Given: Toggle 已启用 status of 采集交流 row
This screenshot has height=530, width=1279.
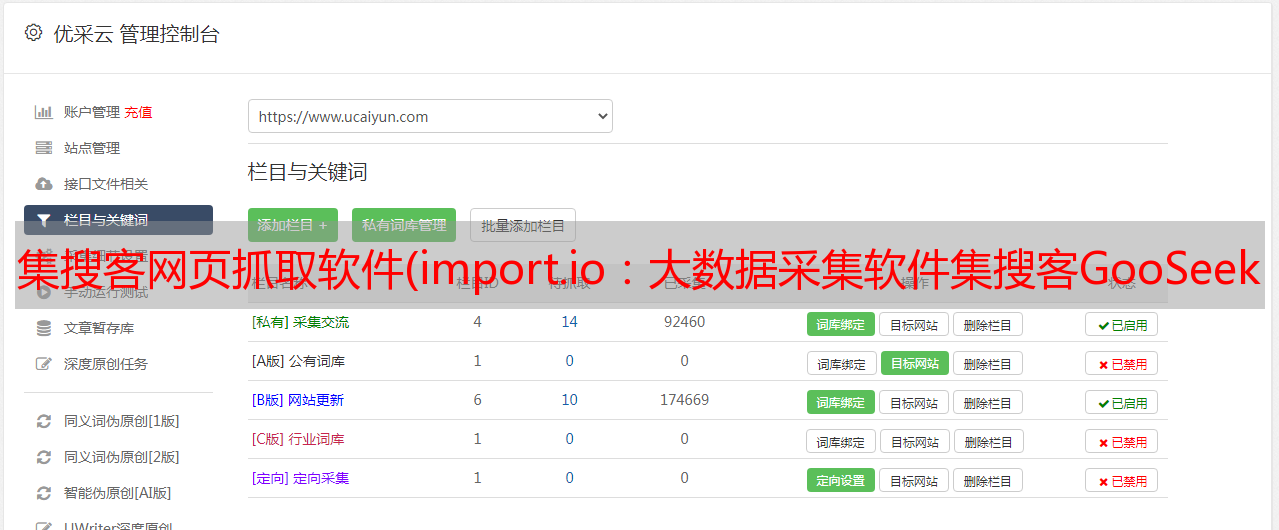Looking at the screenshot, I should (x=1121, y=324).
